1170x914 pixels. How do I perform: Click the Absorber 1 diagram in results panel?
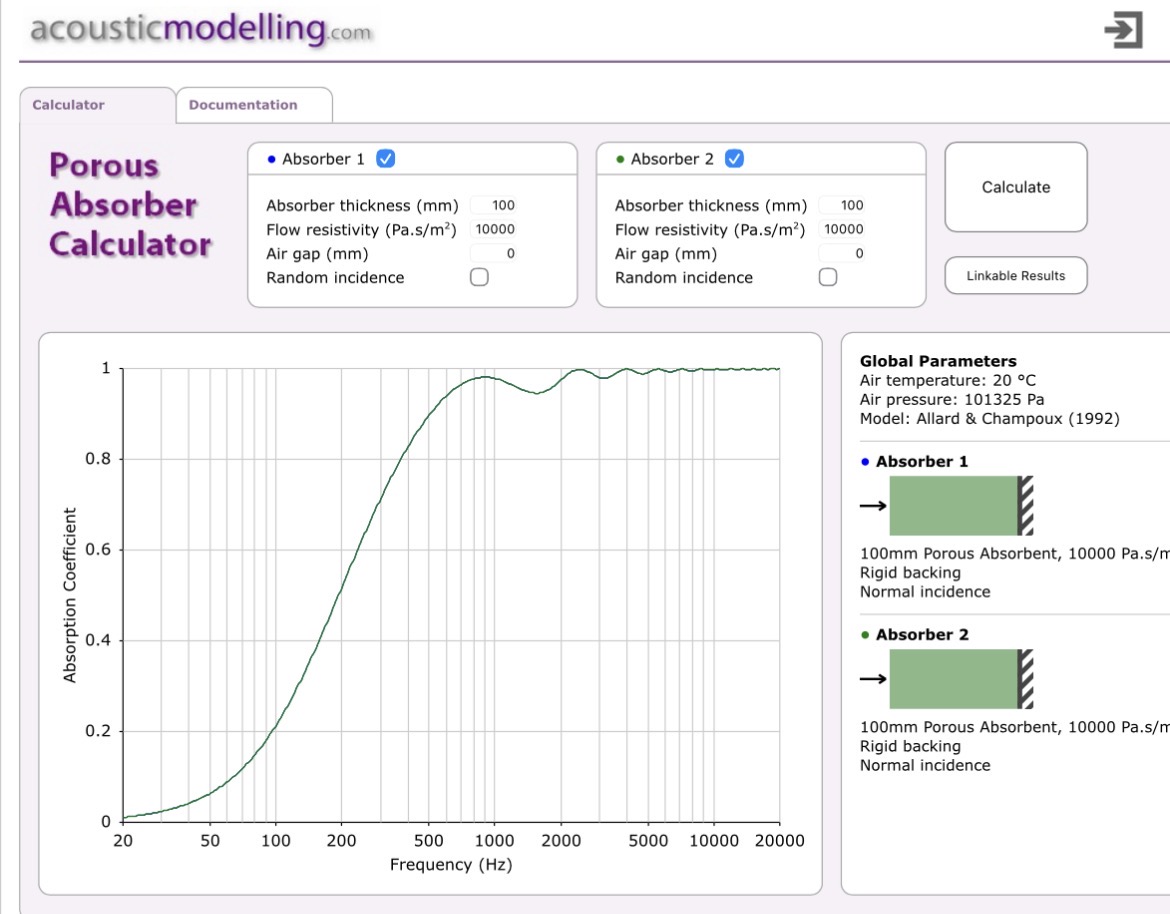point(959,506)
